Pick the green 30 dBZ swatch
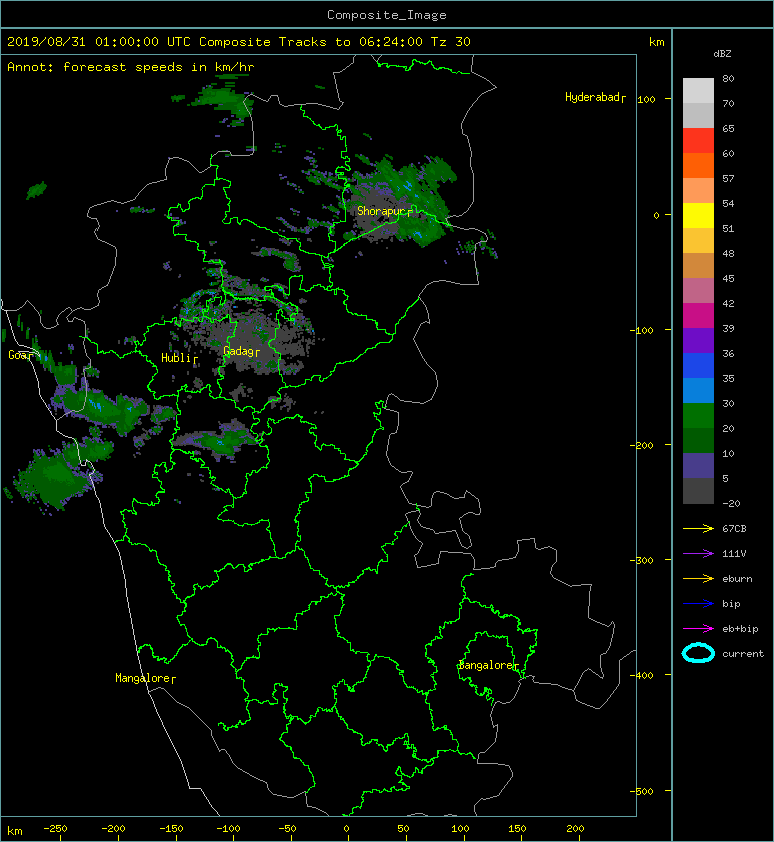774x842 pixels. click(698, 415)
